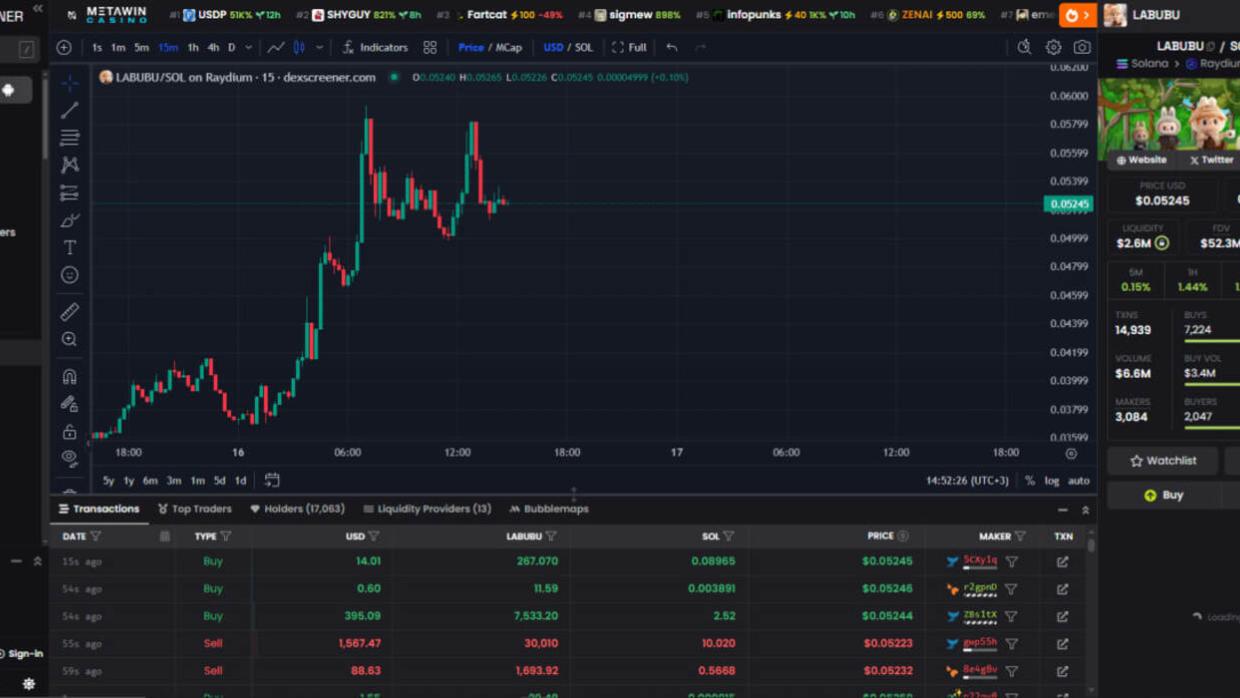Open the token Website link

[x=1142, y=160]
